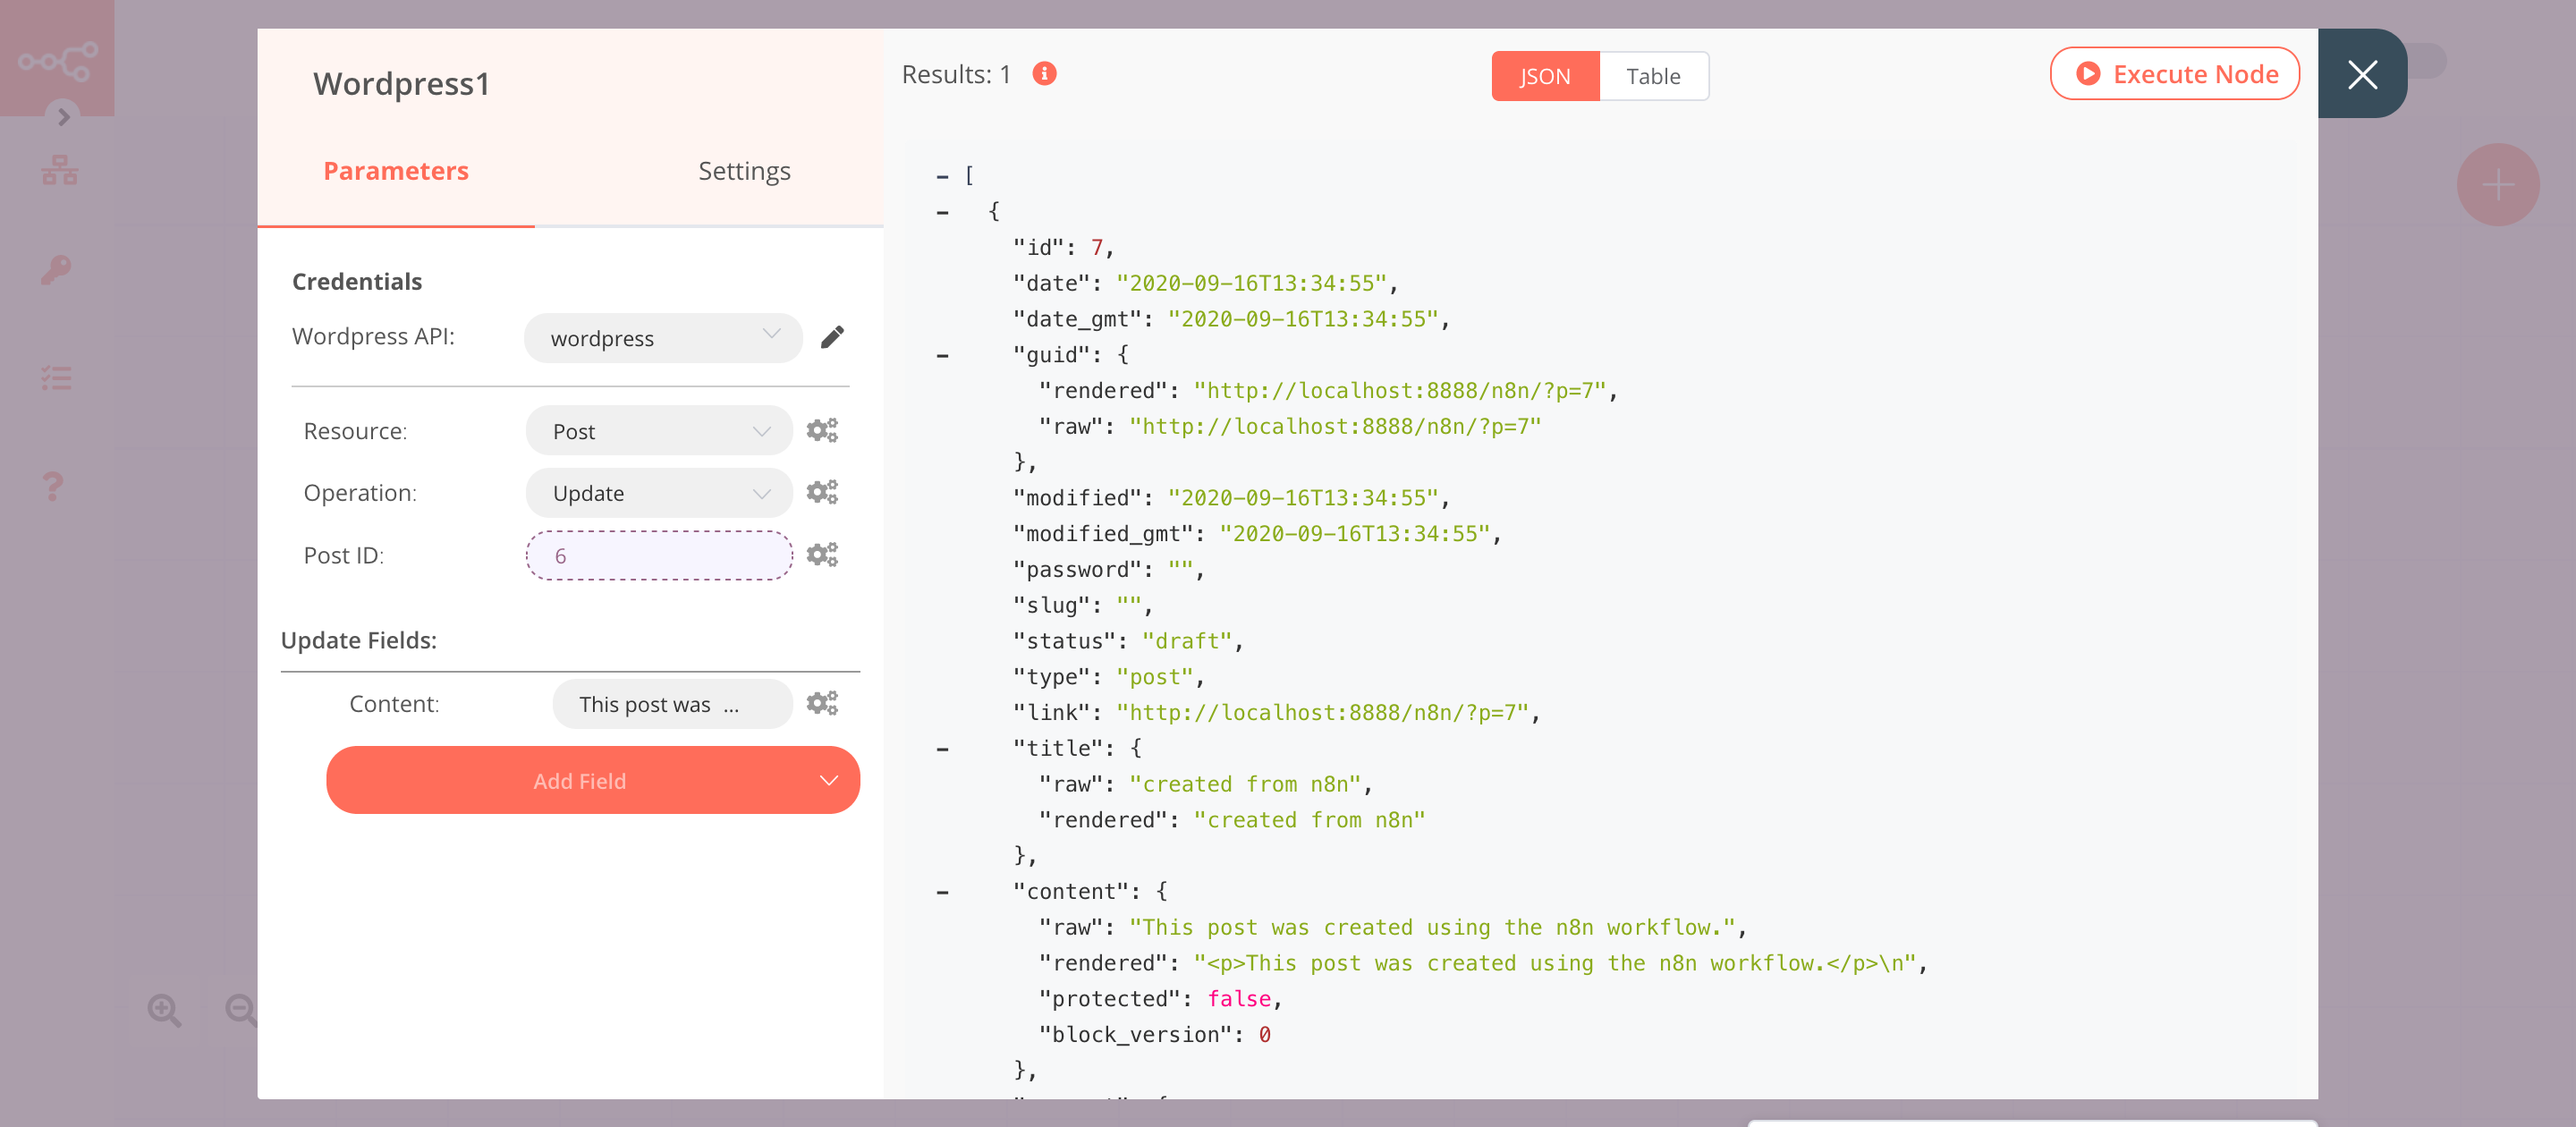Edit the Post ID input field
The height and width of the screenshot is (1127, 2576).
659,554
